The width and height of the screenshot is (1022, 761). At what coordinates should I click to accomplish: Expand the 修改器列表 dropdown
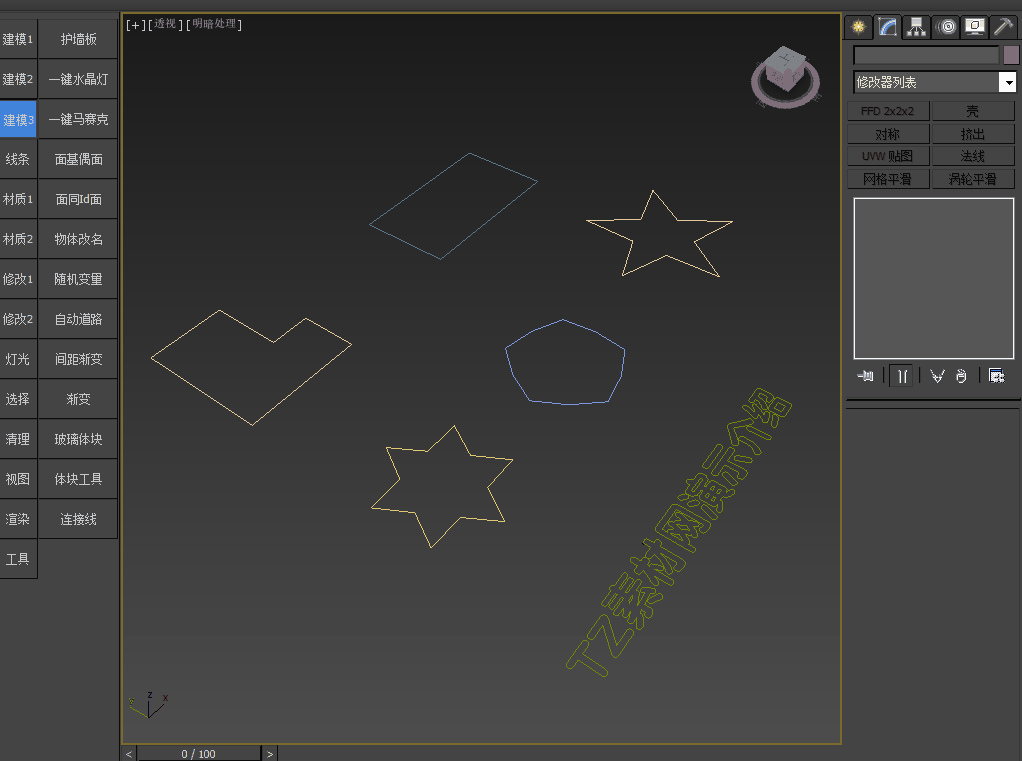[x=1007, y=83]
